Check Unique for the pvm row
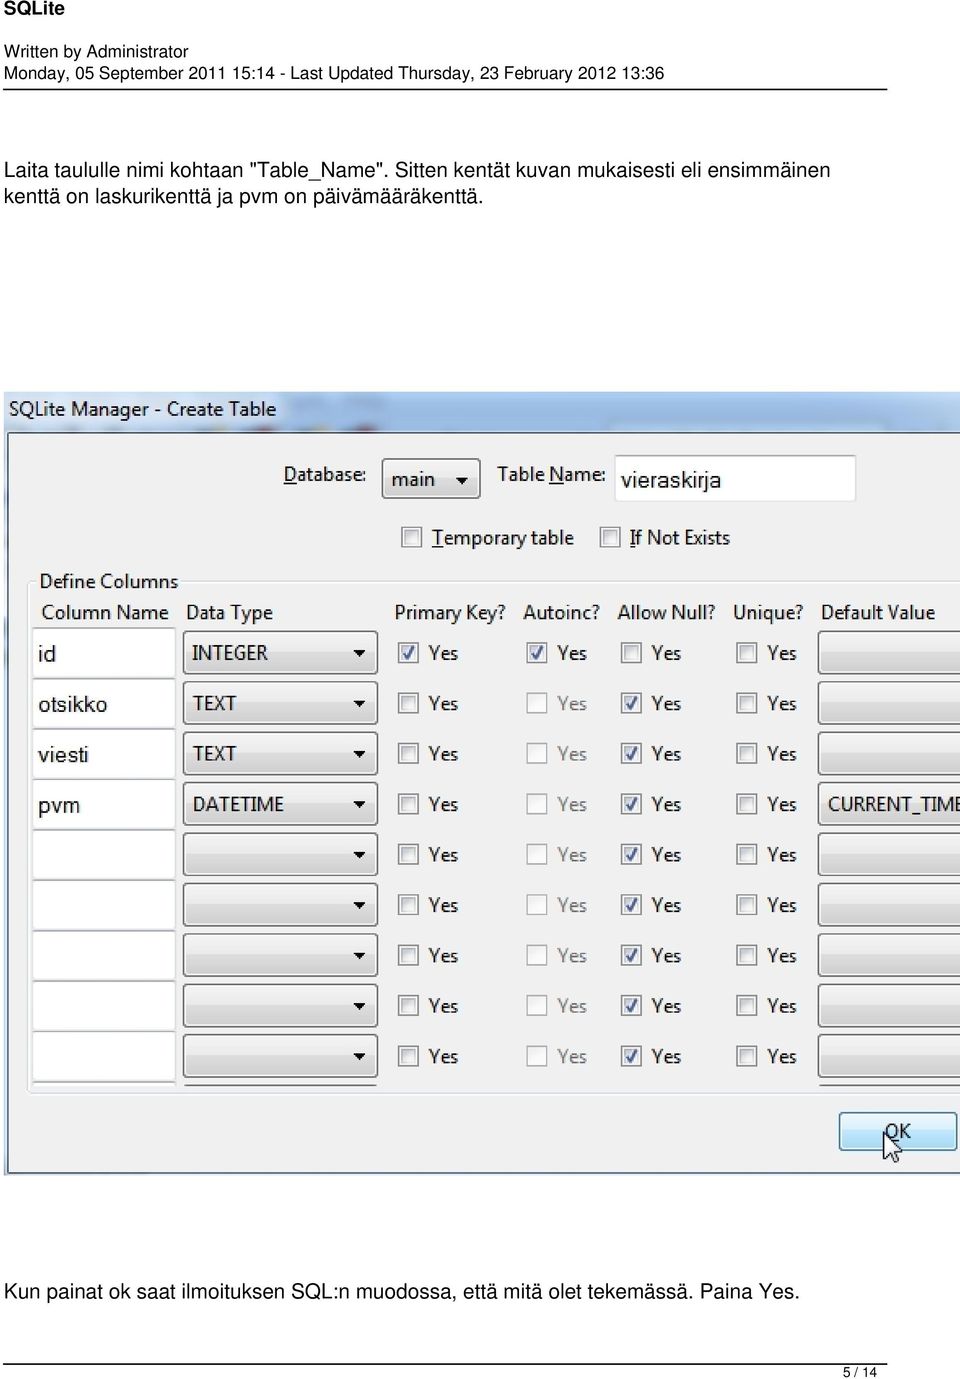 pos(747,804)
